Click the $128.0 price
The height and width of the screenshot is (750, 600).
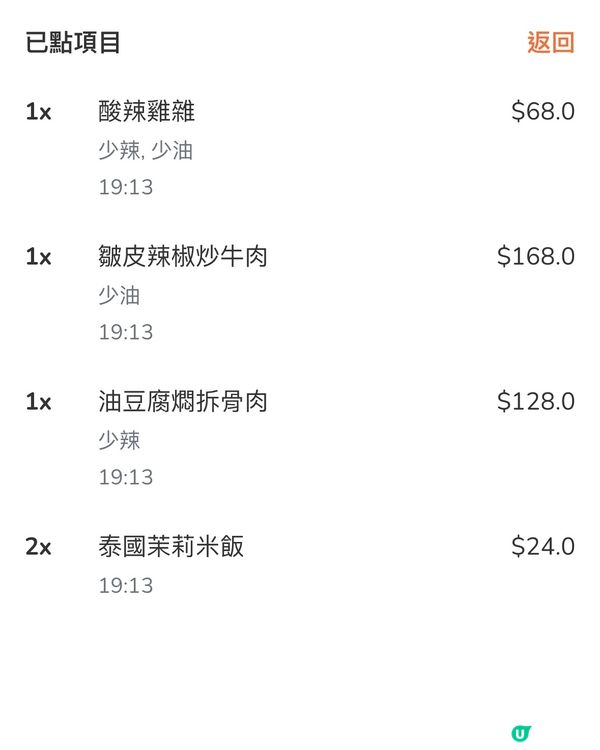point(535,402)
